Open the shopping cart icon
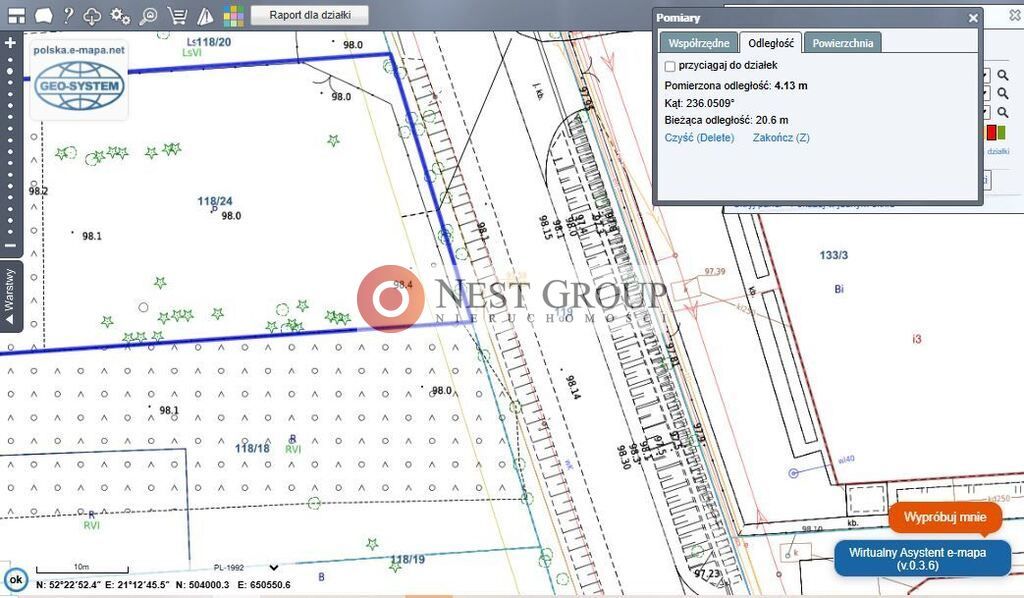This screenshot has height=598, width=1024. pos(177,16)
